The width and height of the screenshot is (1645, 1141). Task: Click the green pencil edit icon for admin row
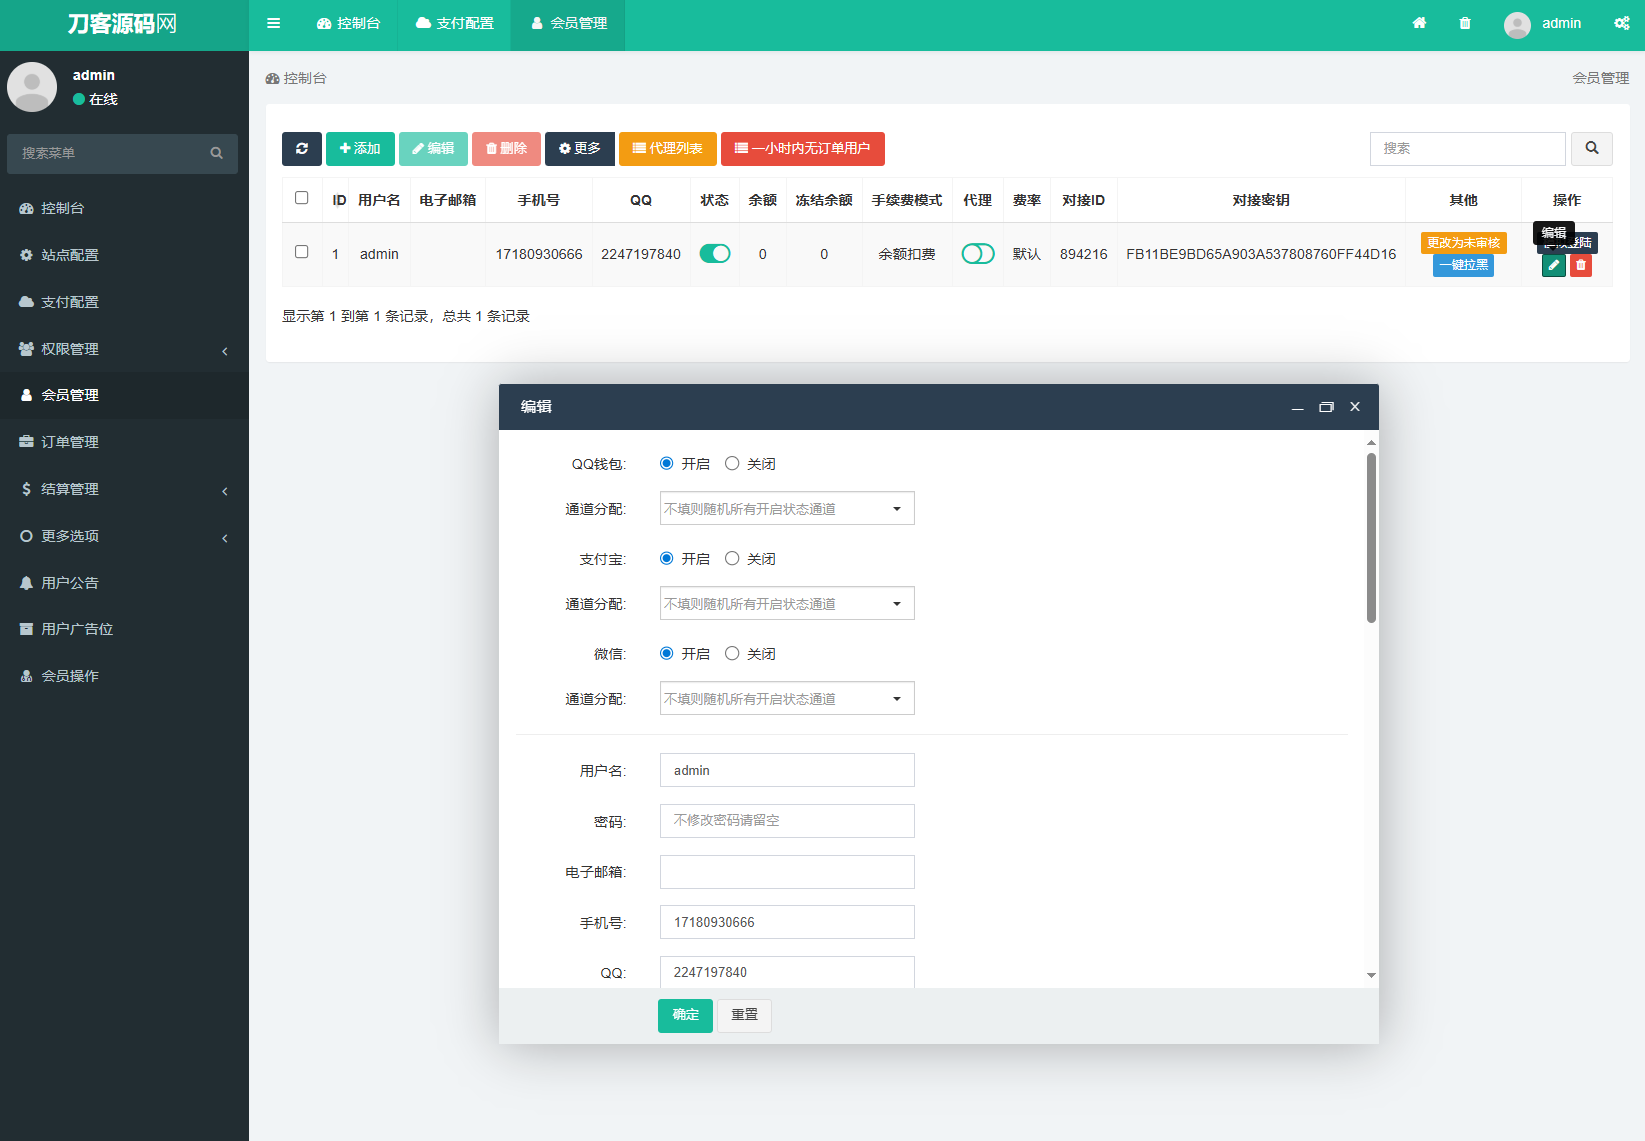click(1553, 265)
